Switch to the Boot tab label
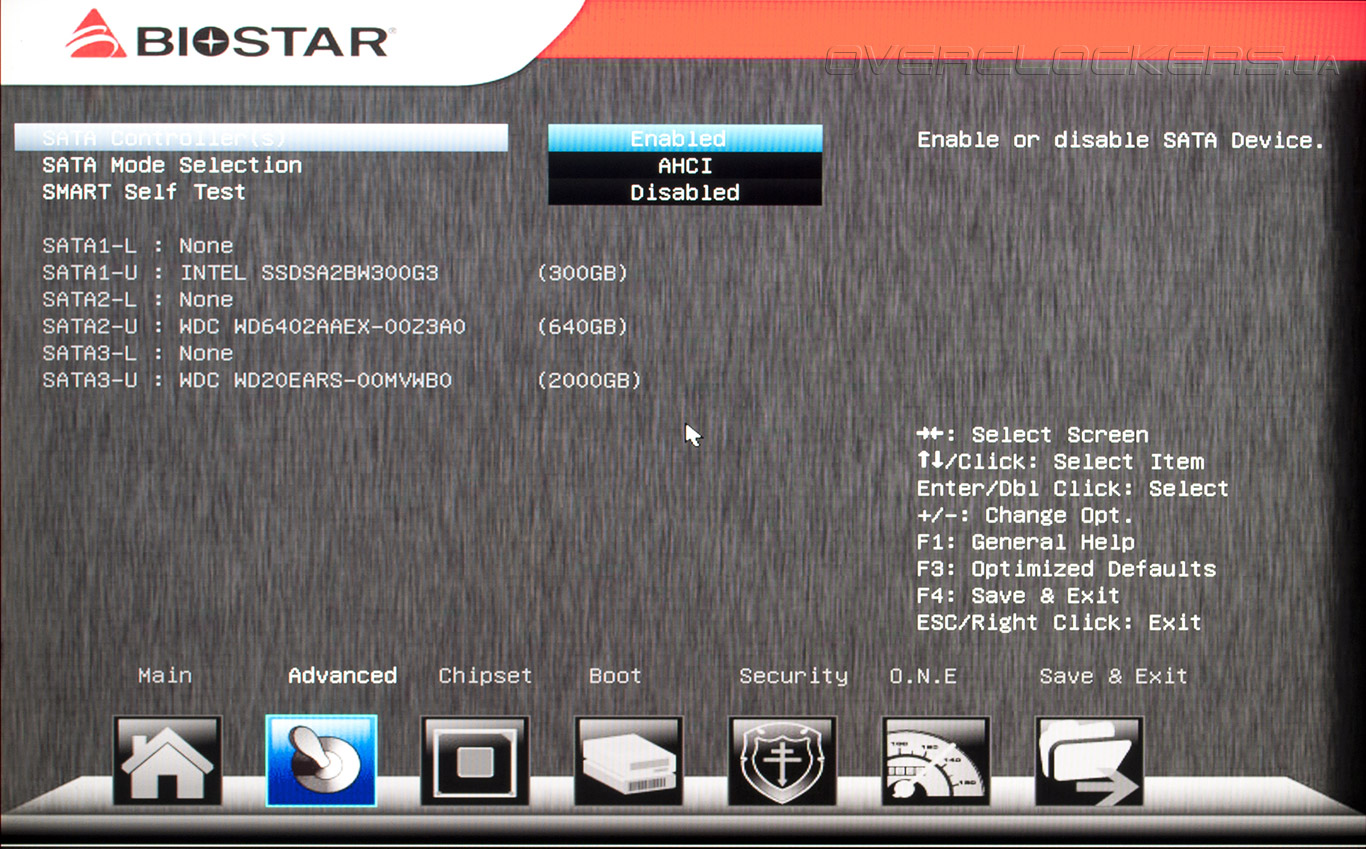Image resolution: width=1366 pixels, height=849 pixels. point(615,676)
